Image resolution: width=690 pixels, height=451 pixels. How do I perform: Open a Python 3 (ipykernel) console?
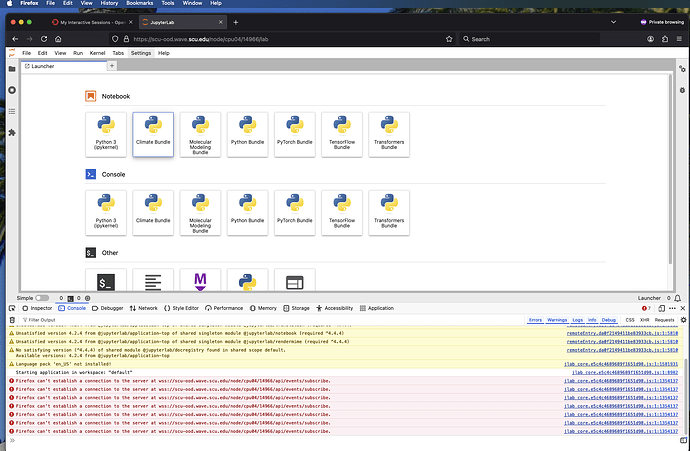106,213
